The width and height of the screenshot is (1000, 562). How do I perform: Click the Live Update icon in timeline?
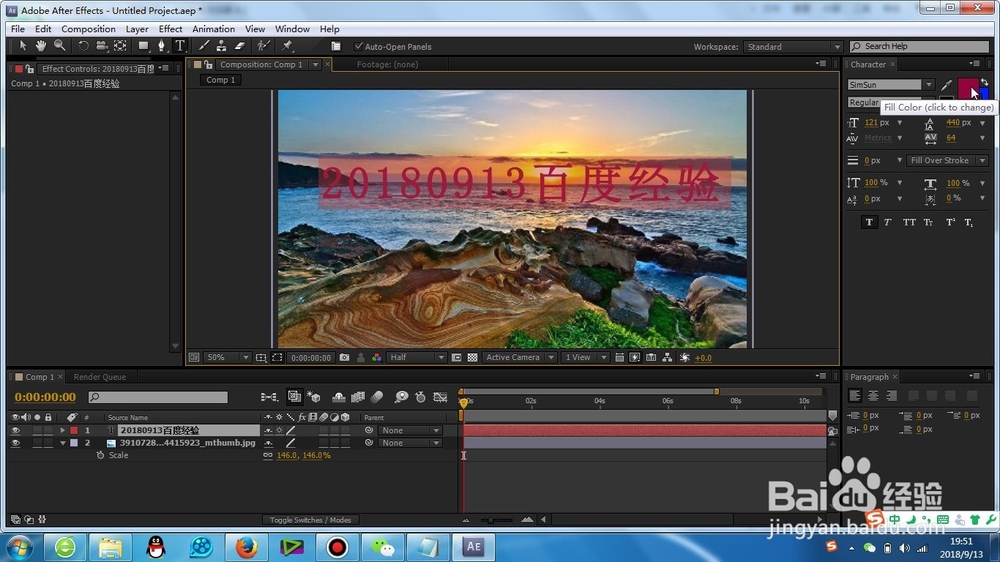coord(294,397)
